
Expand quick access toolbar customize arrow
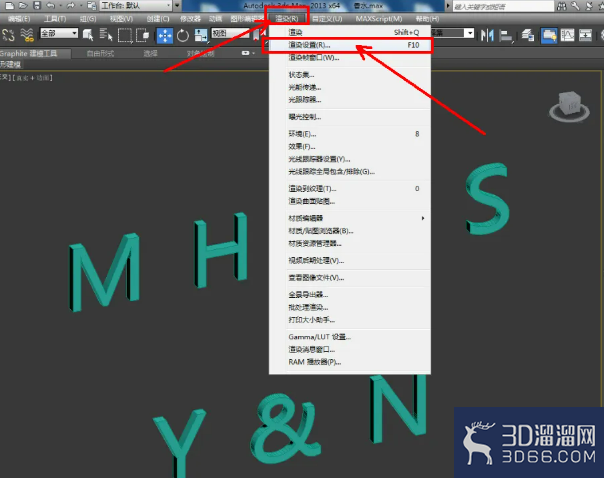177,5
